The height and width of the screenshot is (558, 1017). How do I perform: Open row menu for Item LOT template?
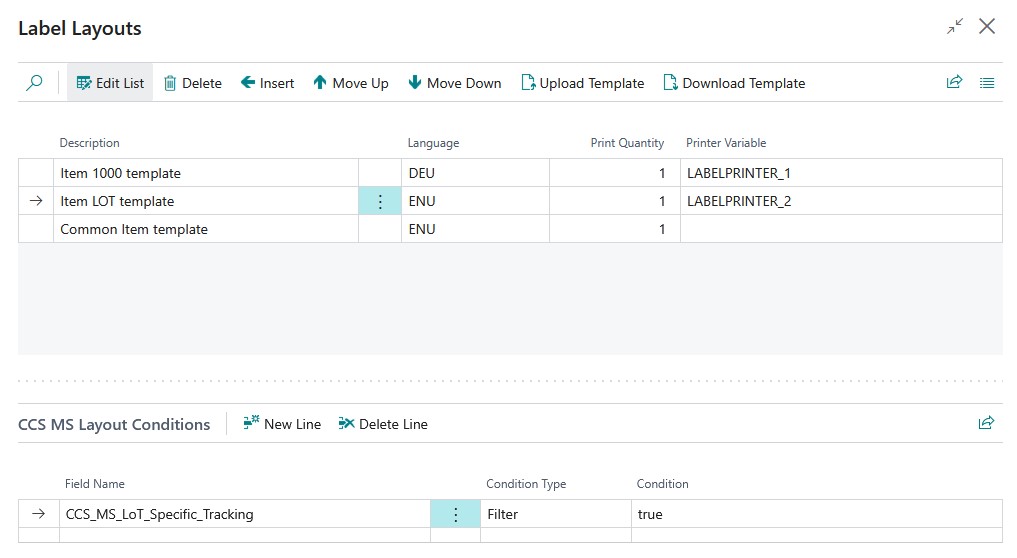(x=380, y=201)
